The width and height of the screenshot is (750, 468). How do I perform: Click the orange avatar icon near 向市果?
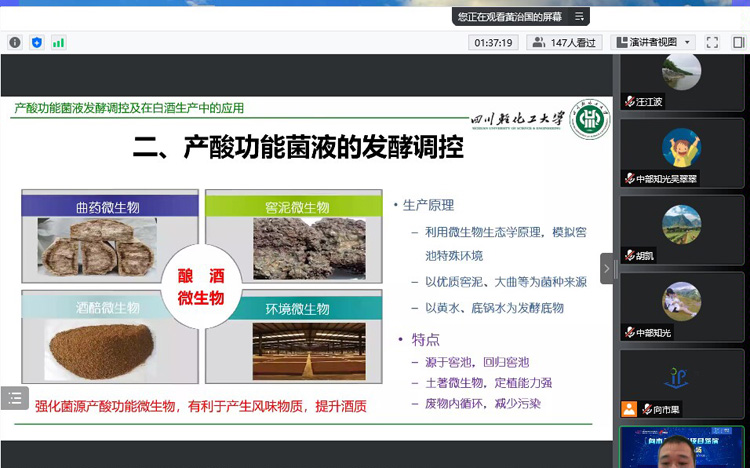(629, 409)
